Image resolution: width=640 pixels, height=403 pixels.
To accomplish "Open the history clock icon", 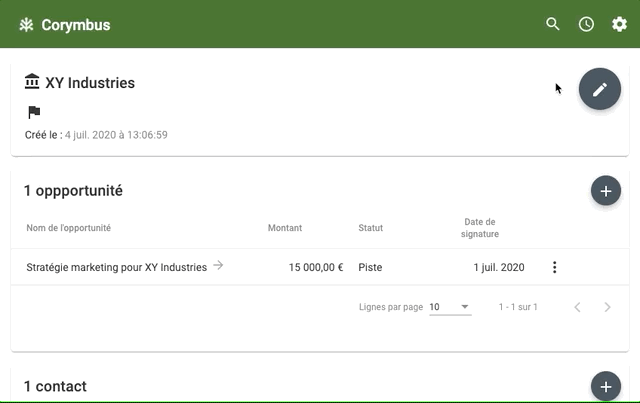I will (586, 24).
